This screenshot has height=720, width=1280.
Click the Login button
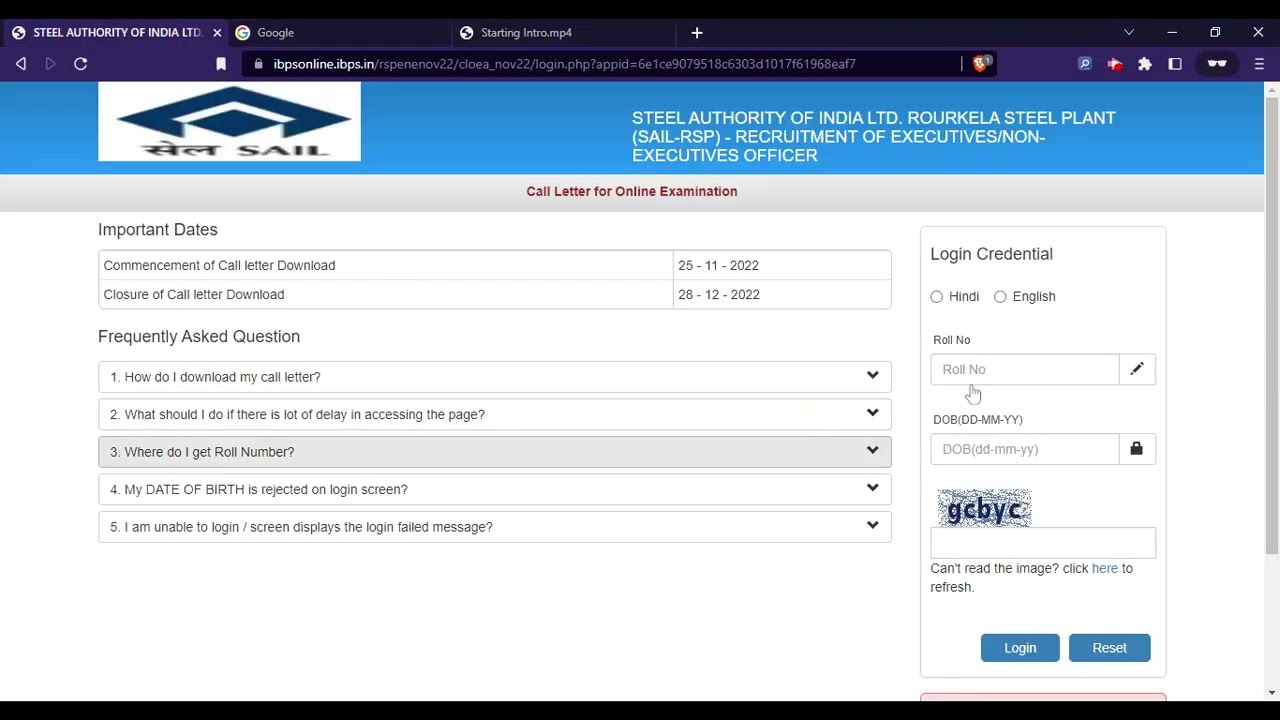(x=1020, y=648)
